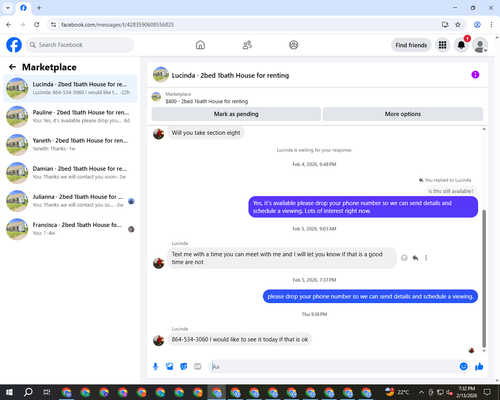This screenshot has width=500, height=400.
Task: Click Mark as pending button
Action: click(236, 114)
